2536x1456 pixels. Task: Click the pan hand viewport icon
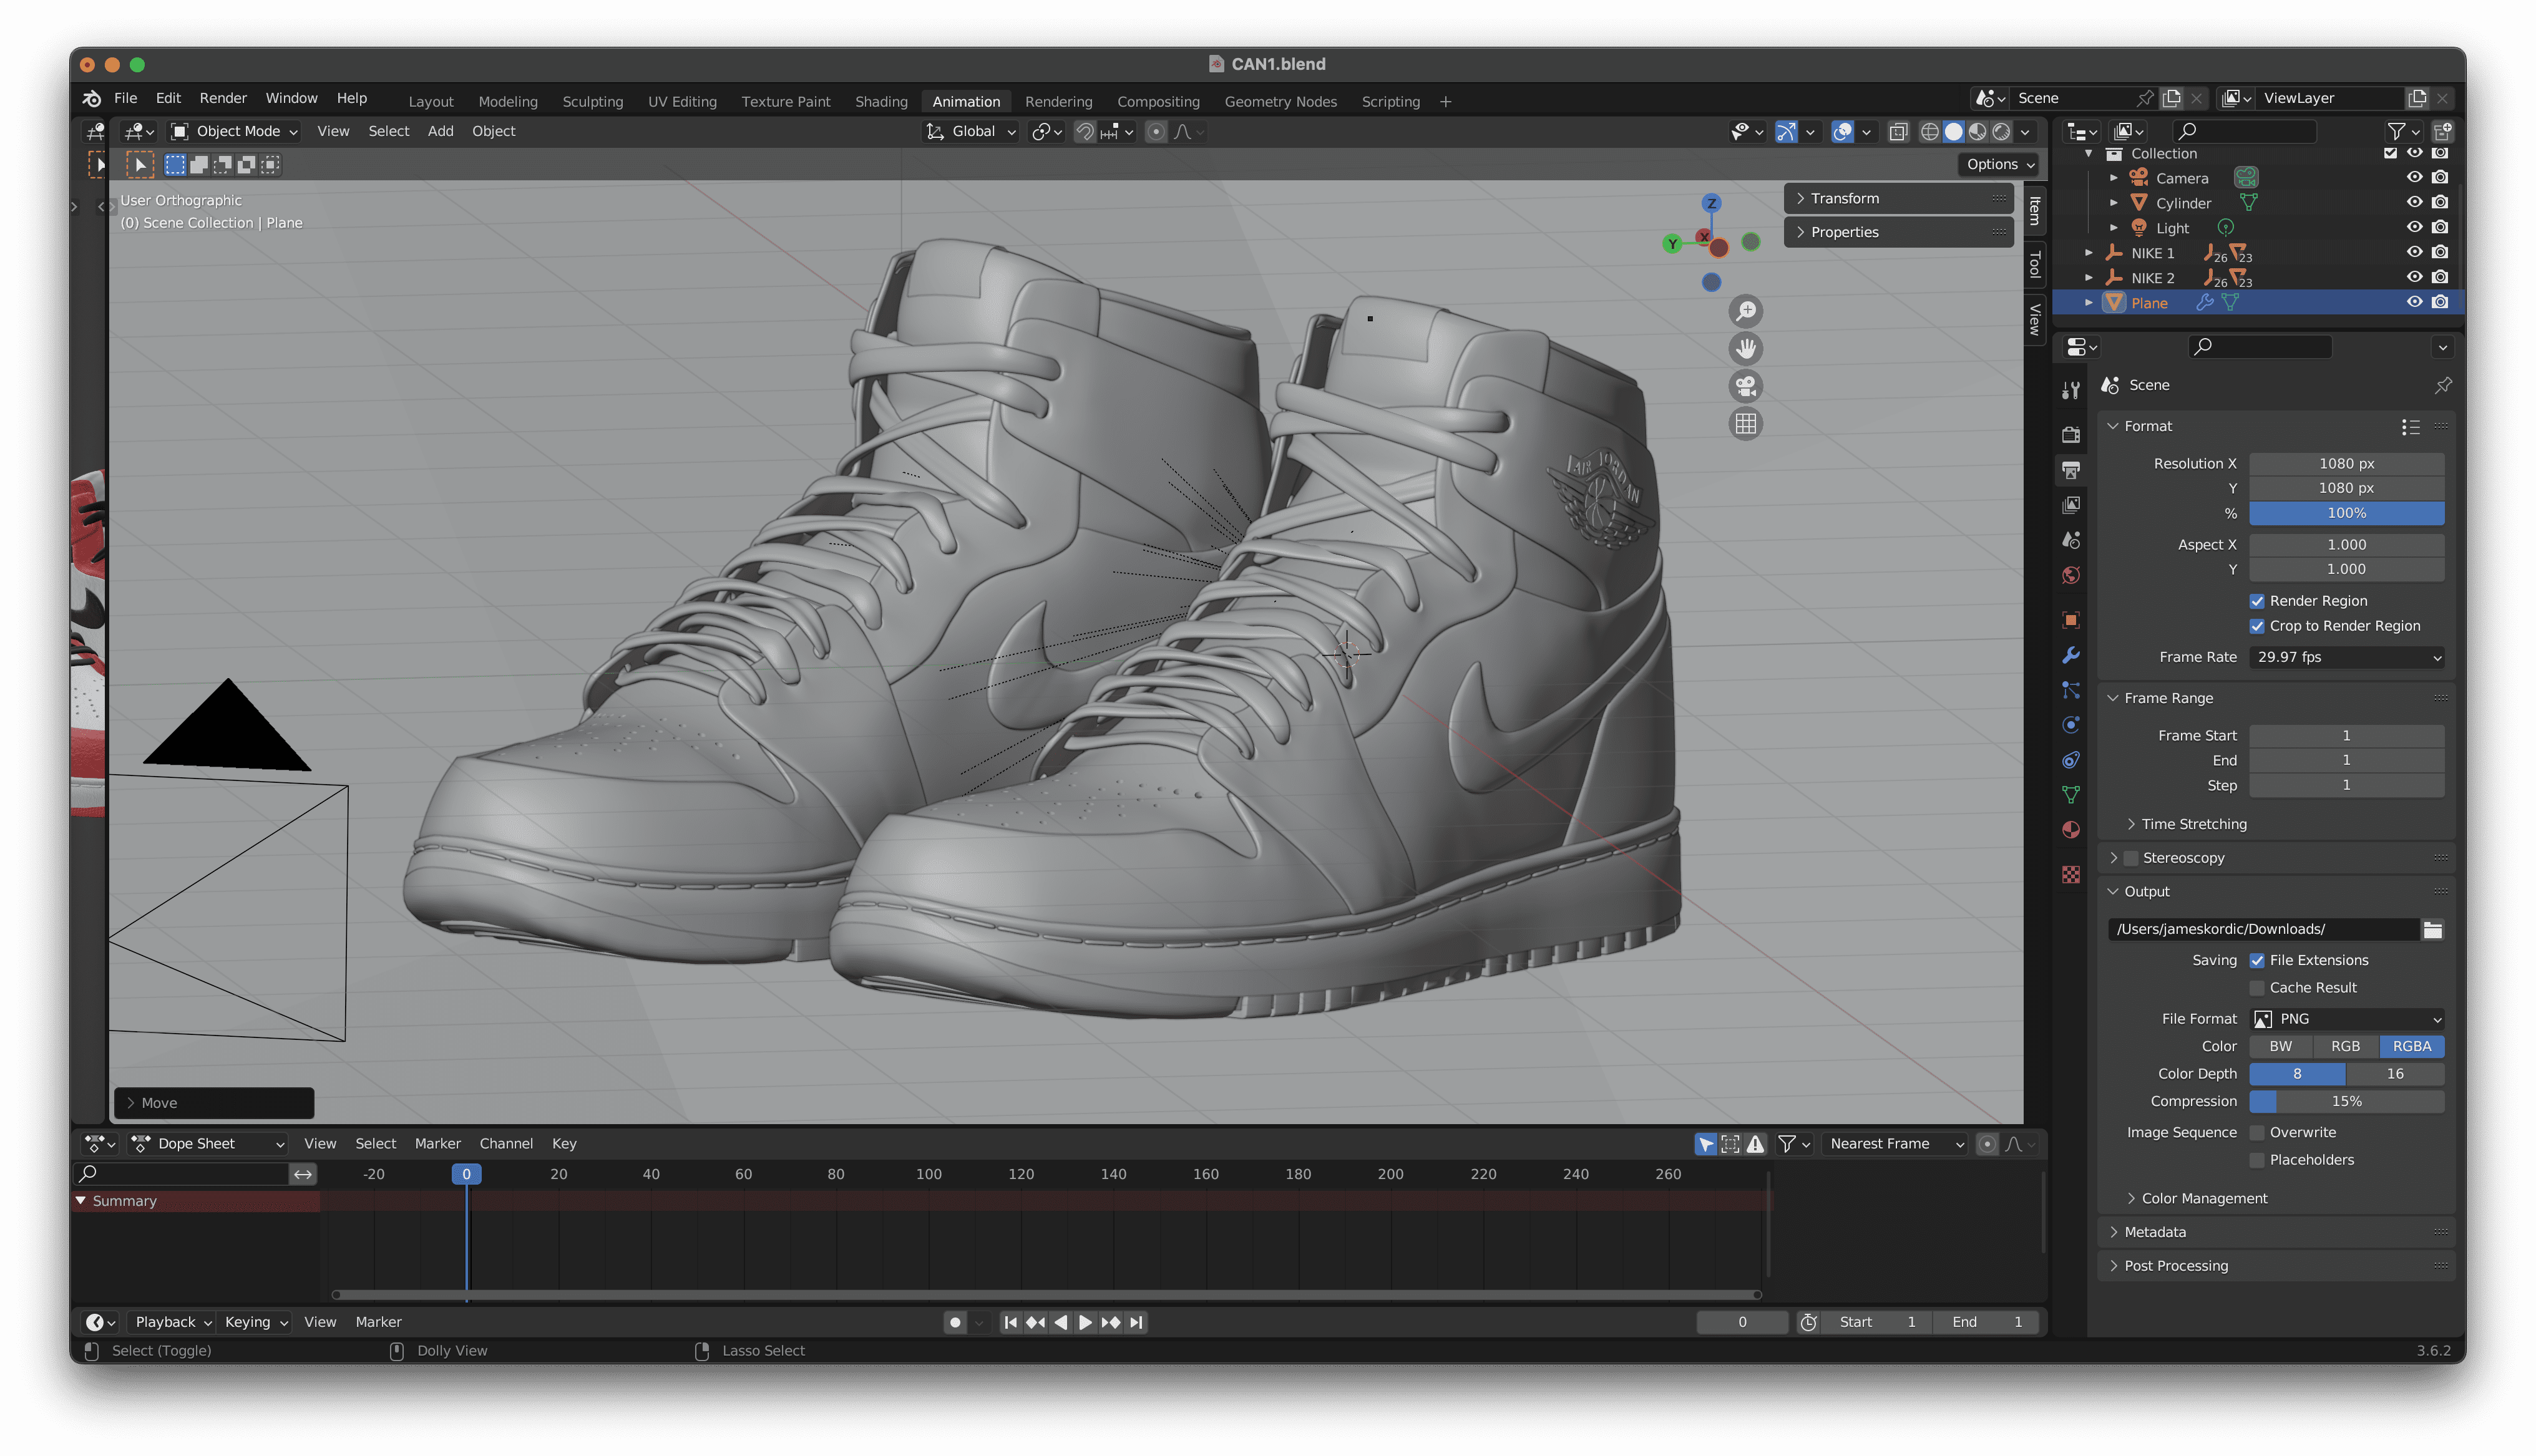tap(1745, 348)
